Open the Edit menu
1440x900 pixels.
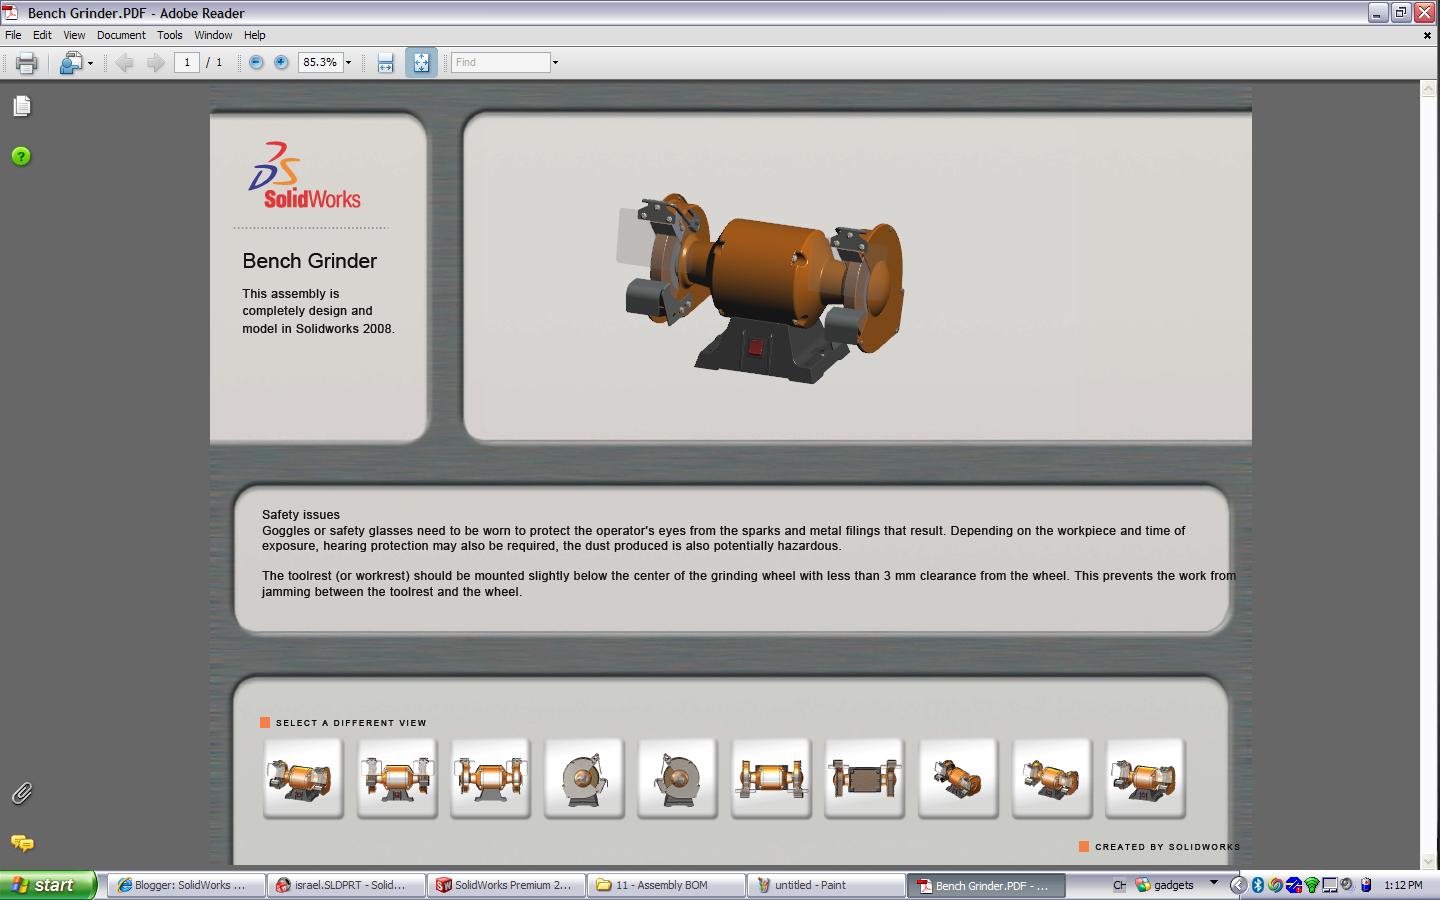[42, 35]
